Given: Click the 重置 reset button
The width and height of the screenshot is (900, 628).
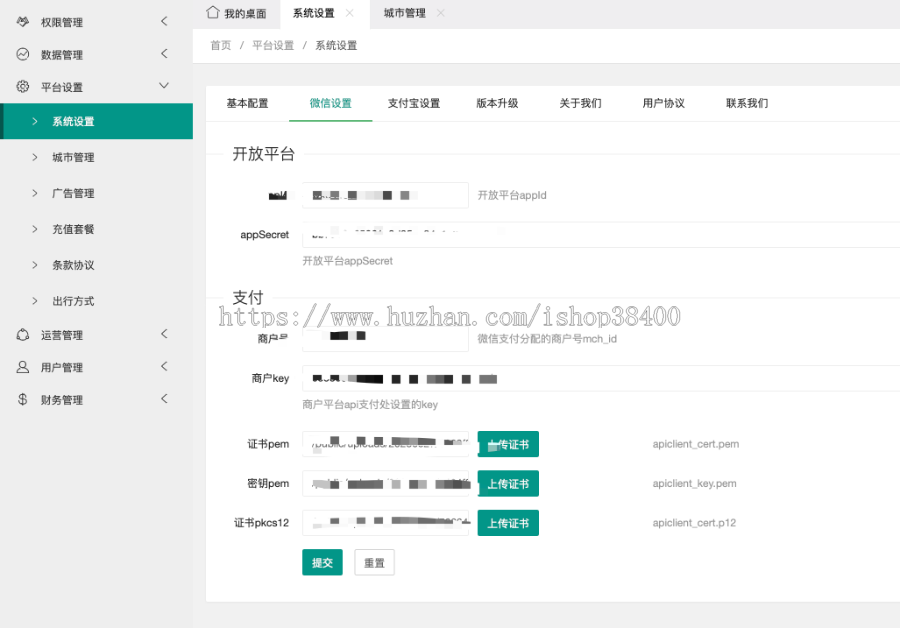Looking at the screenshot, I should (374, 563).
